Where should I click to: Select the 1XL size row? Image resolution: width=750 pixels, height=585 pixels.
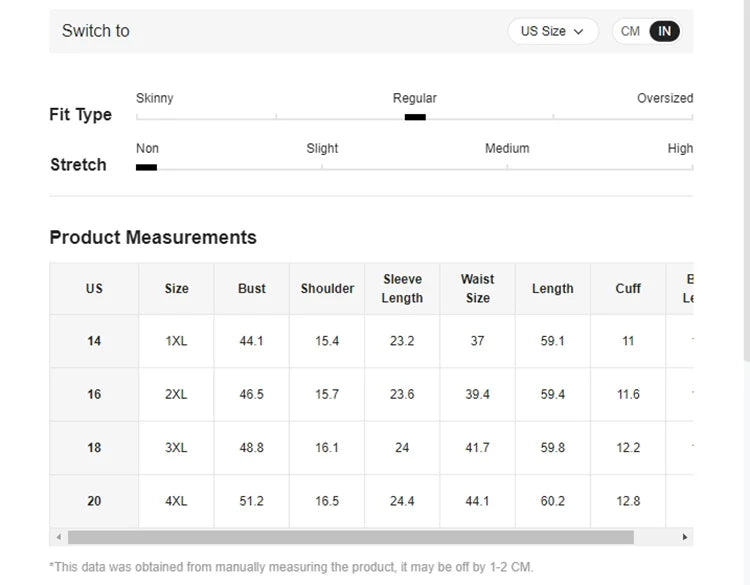(176, 341)
